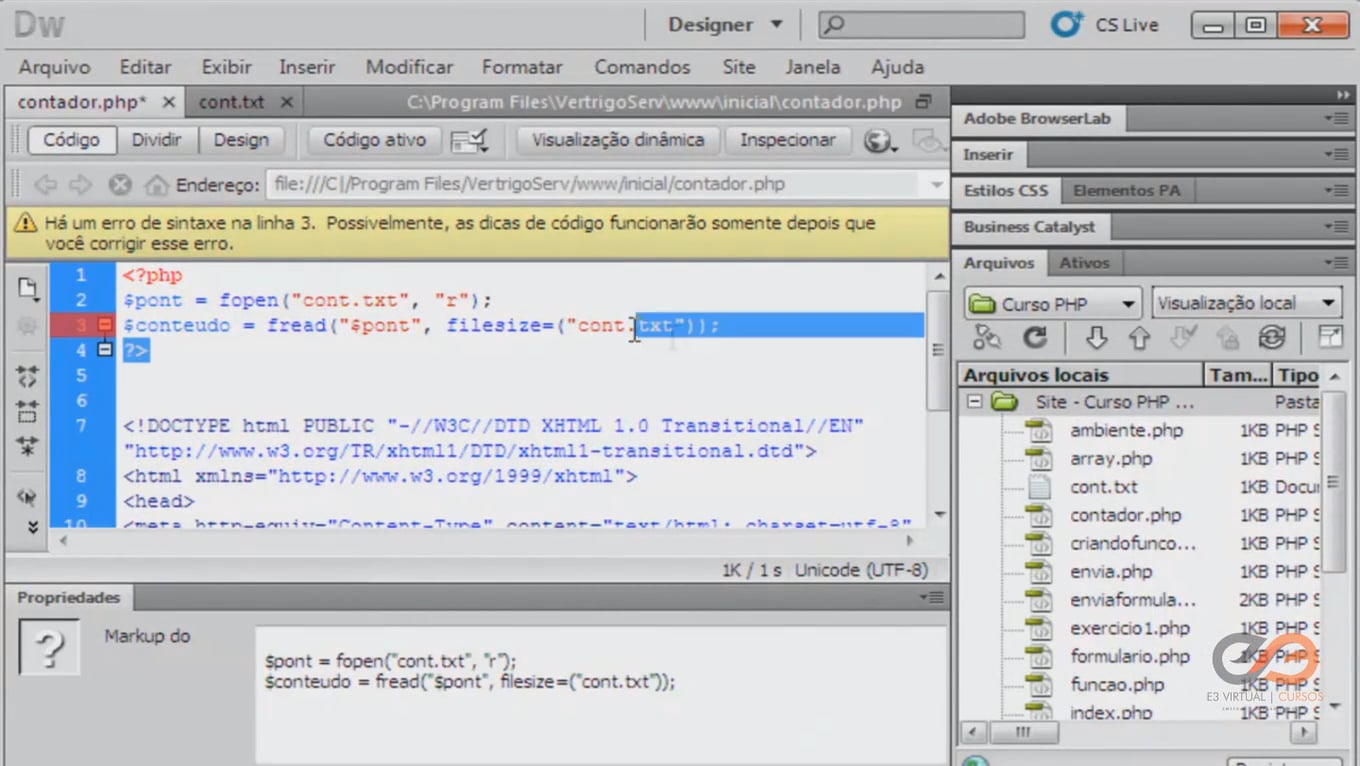Expand the Arquivos panel to show local and remote

tap(1330, 338)
